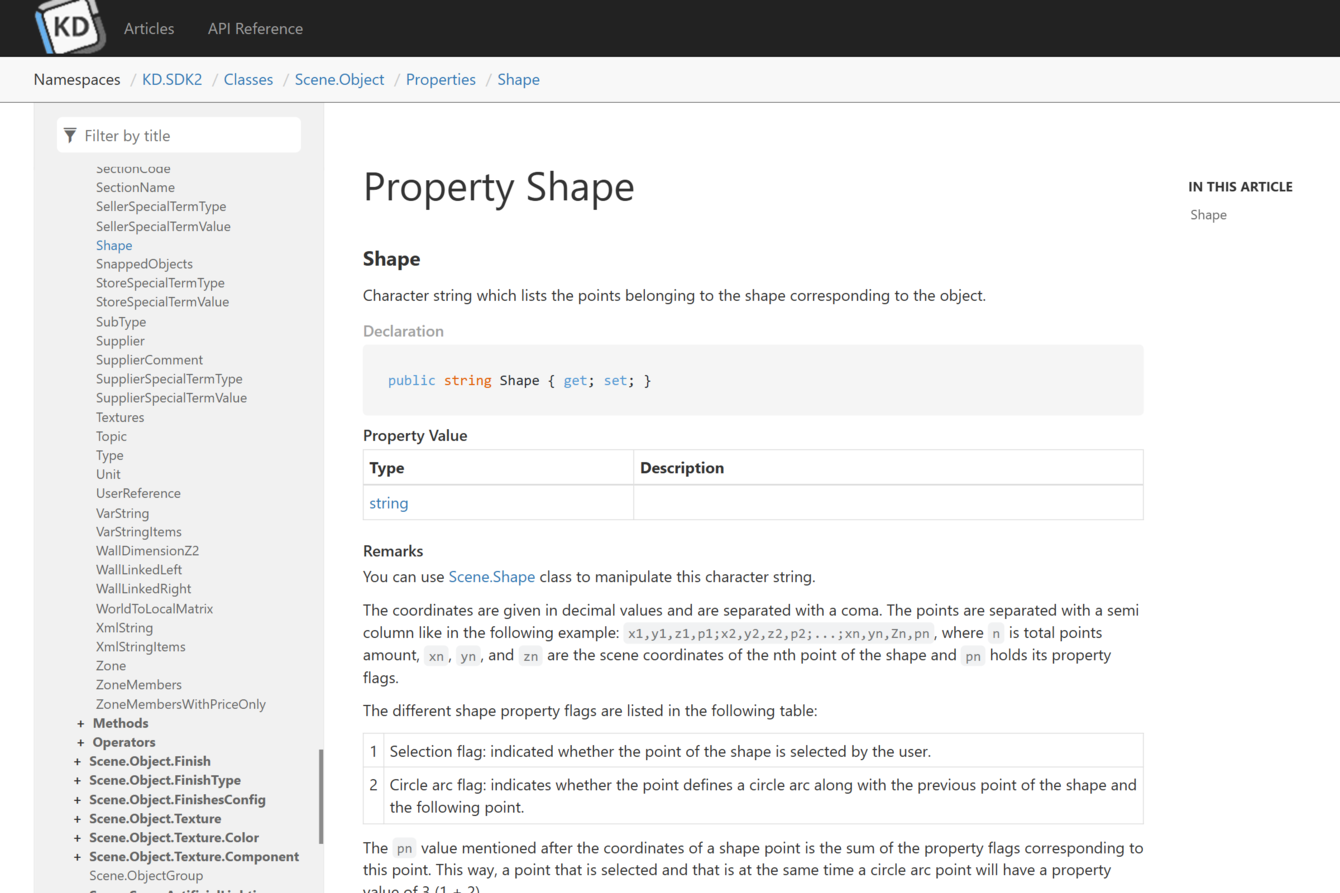Select UserReference in sidebar
Screen dimensions: 1340x893
tap(138, 493)
